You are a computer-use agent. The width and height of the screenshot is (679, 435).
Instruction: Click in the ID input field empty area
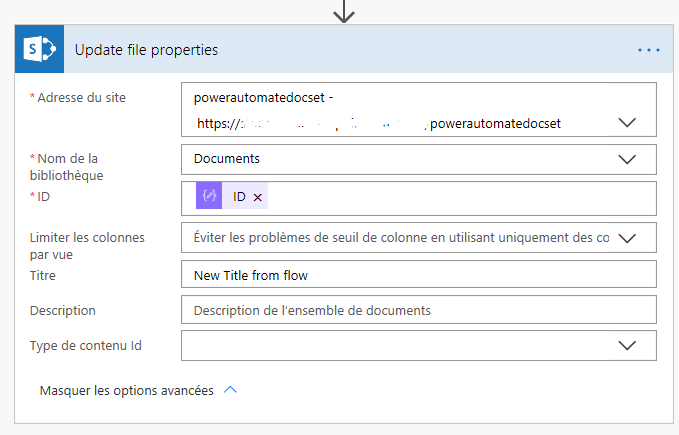459,198
